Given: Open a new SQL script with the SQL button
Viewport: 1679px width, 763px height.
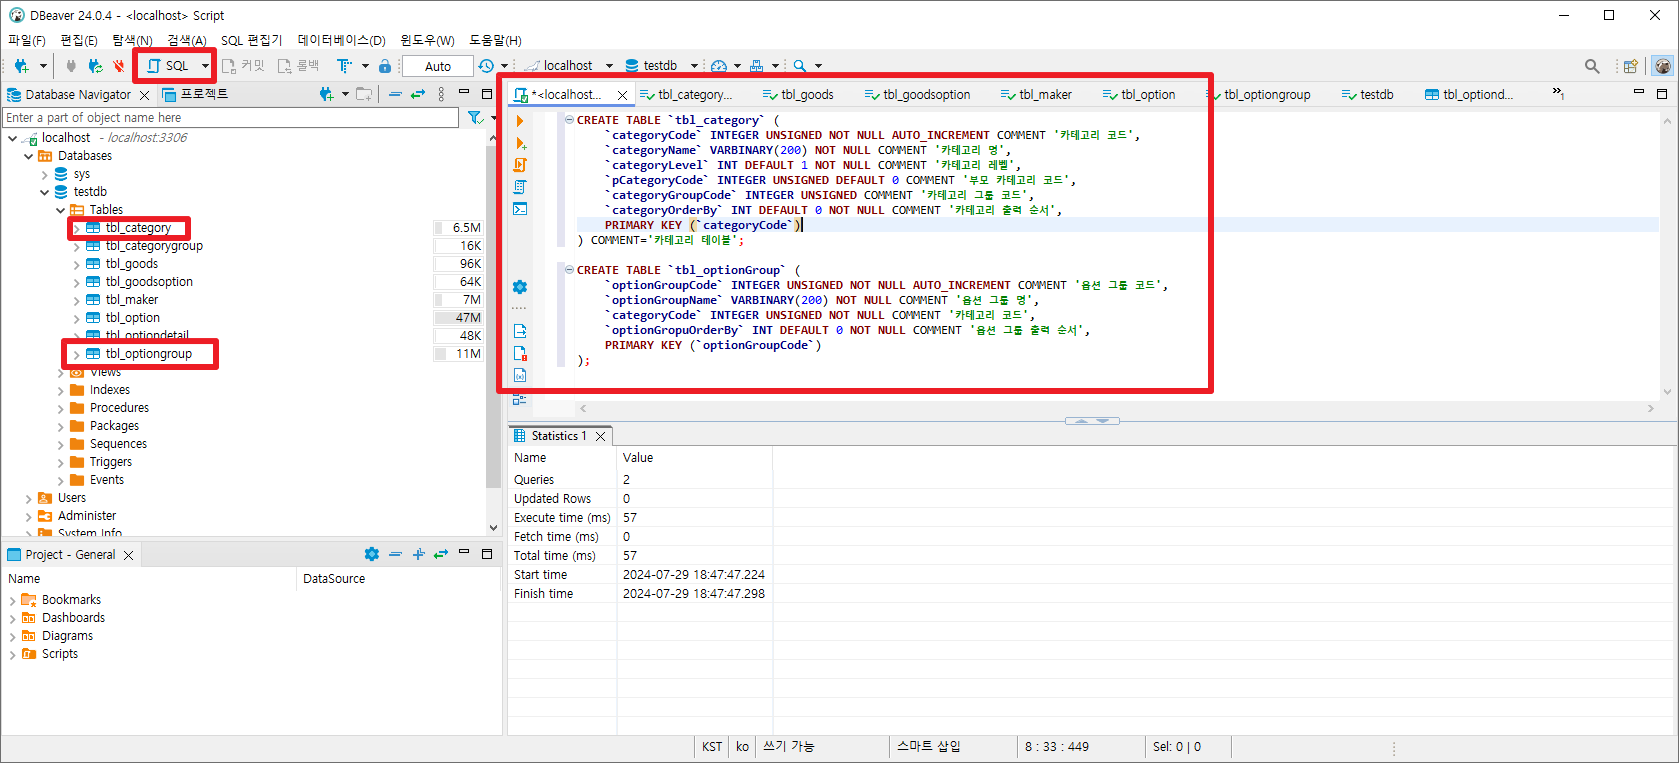Looking at the screenshot, I should click(x=168, y=66).
